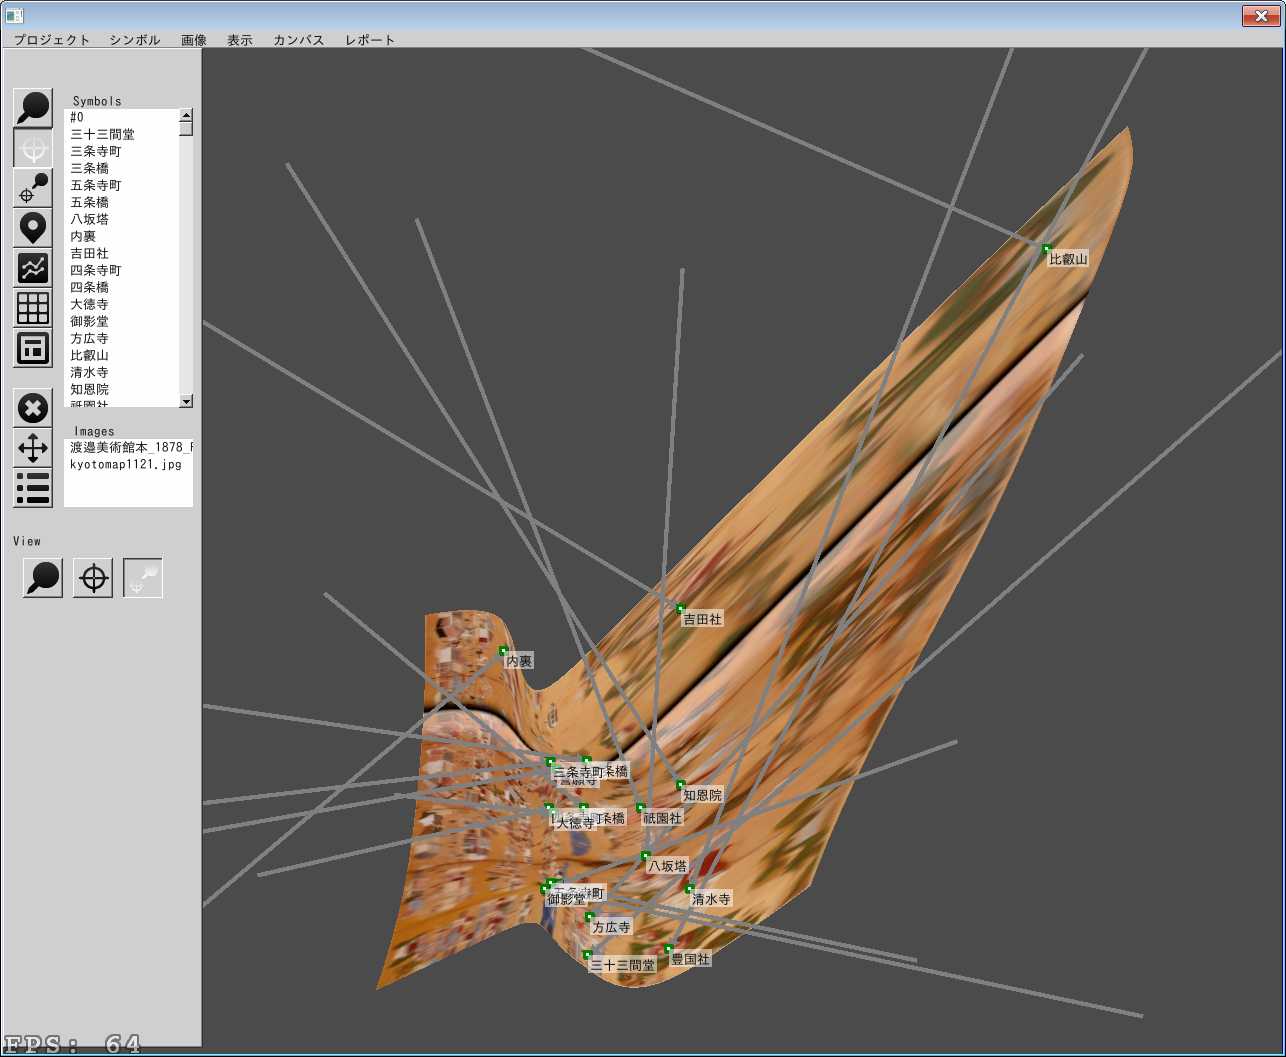Open the 画像 menu
This screenshot has width=1286, height=1057.
(x=194, y=40)
